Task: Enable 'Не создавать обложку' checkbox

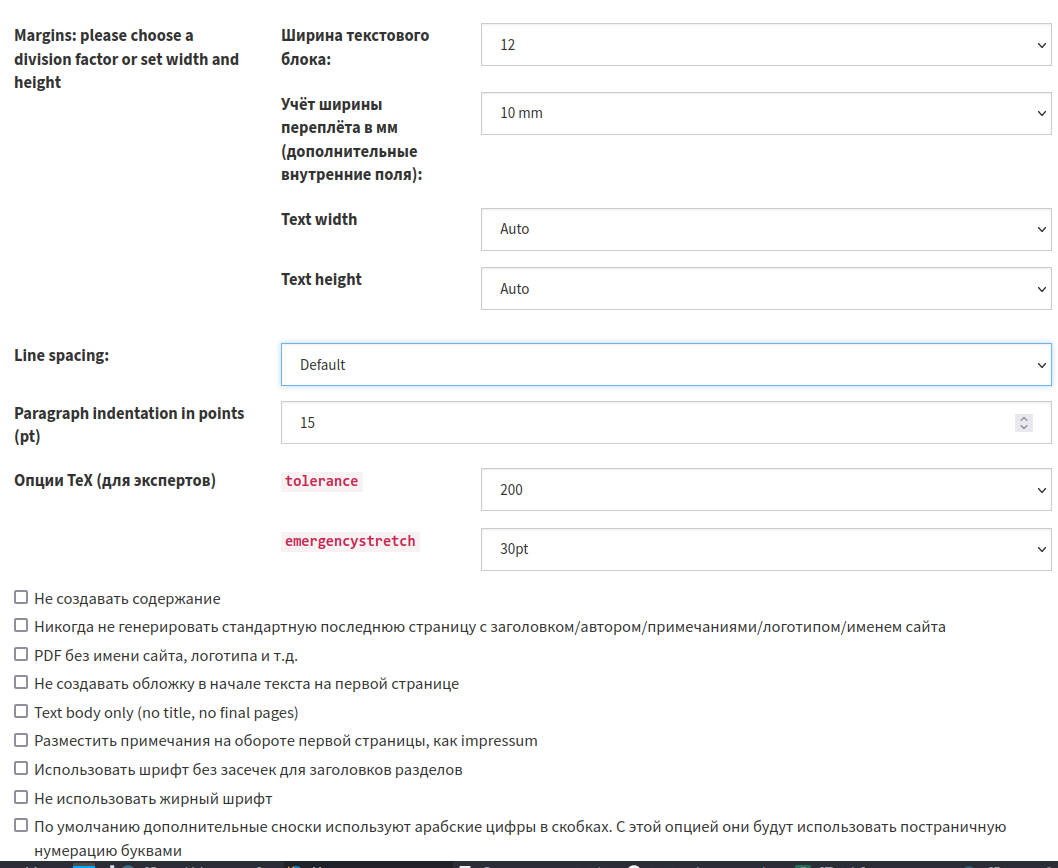Action: [x=21, y=683]
